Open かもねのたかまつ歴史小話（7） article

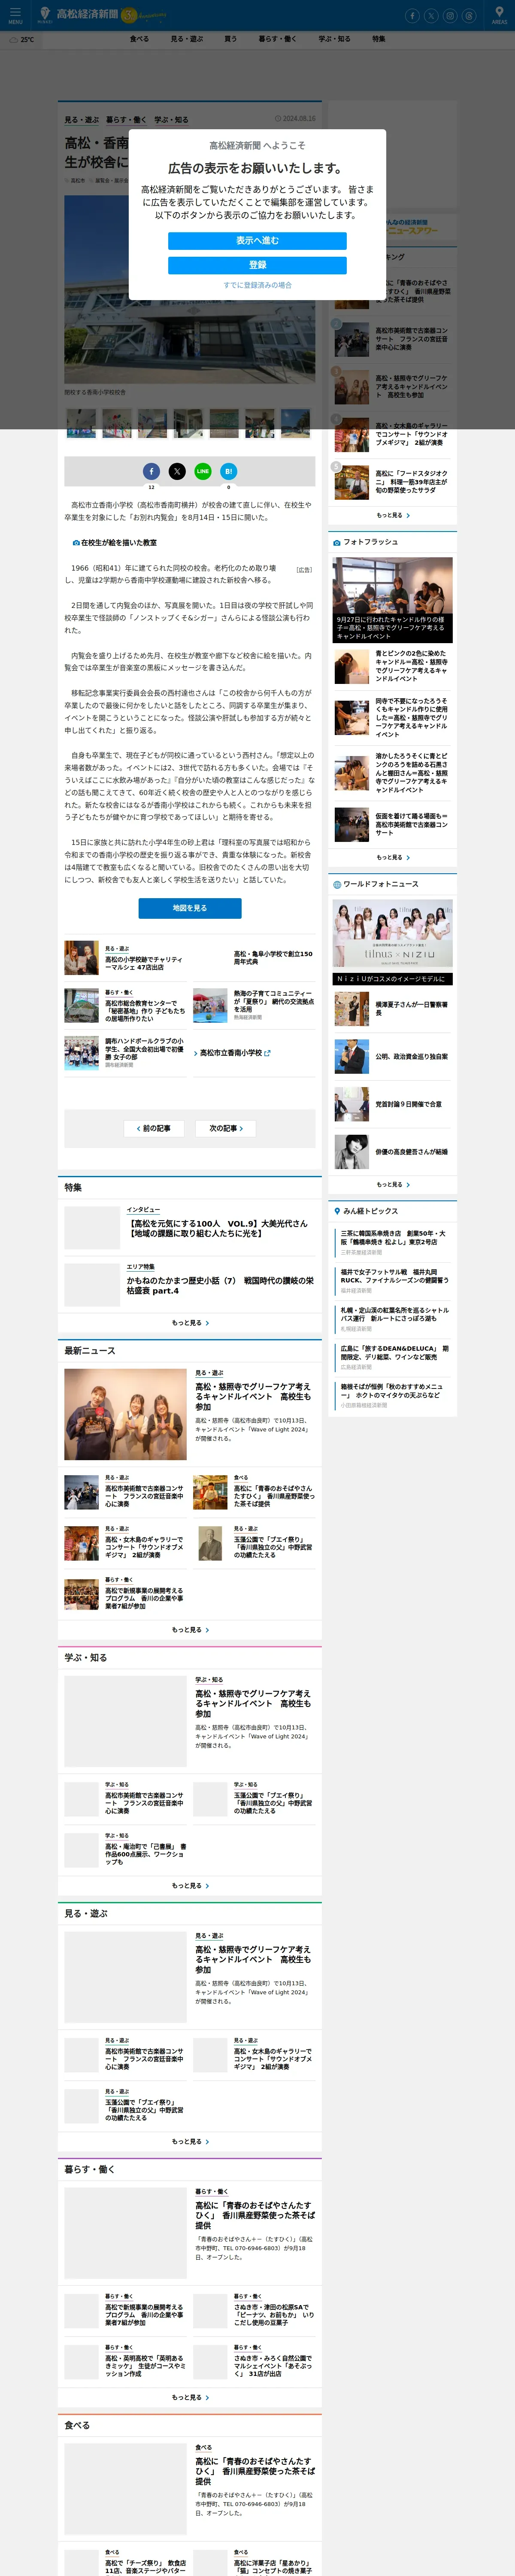pos(220,1285)
